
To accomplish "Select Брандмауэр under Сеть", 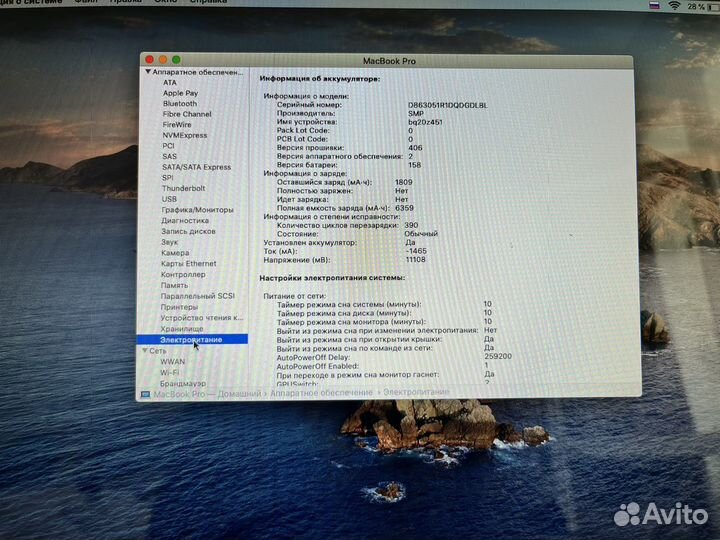I will point(183,383).
